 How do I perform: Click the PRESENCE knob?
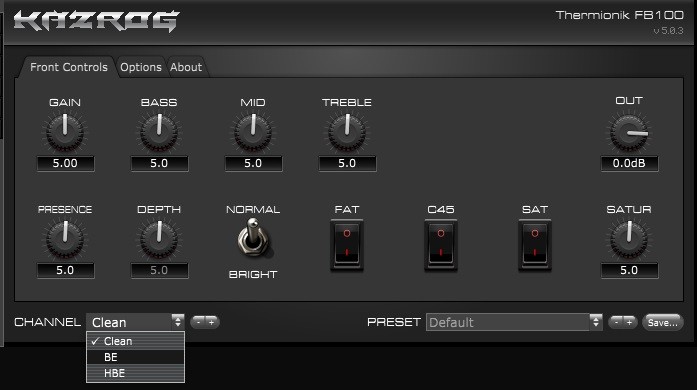[65, 239]
